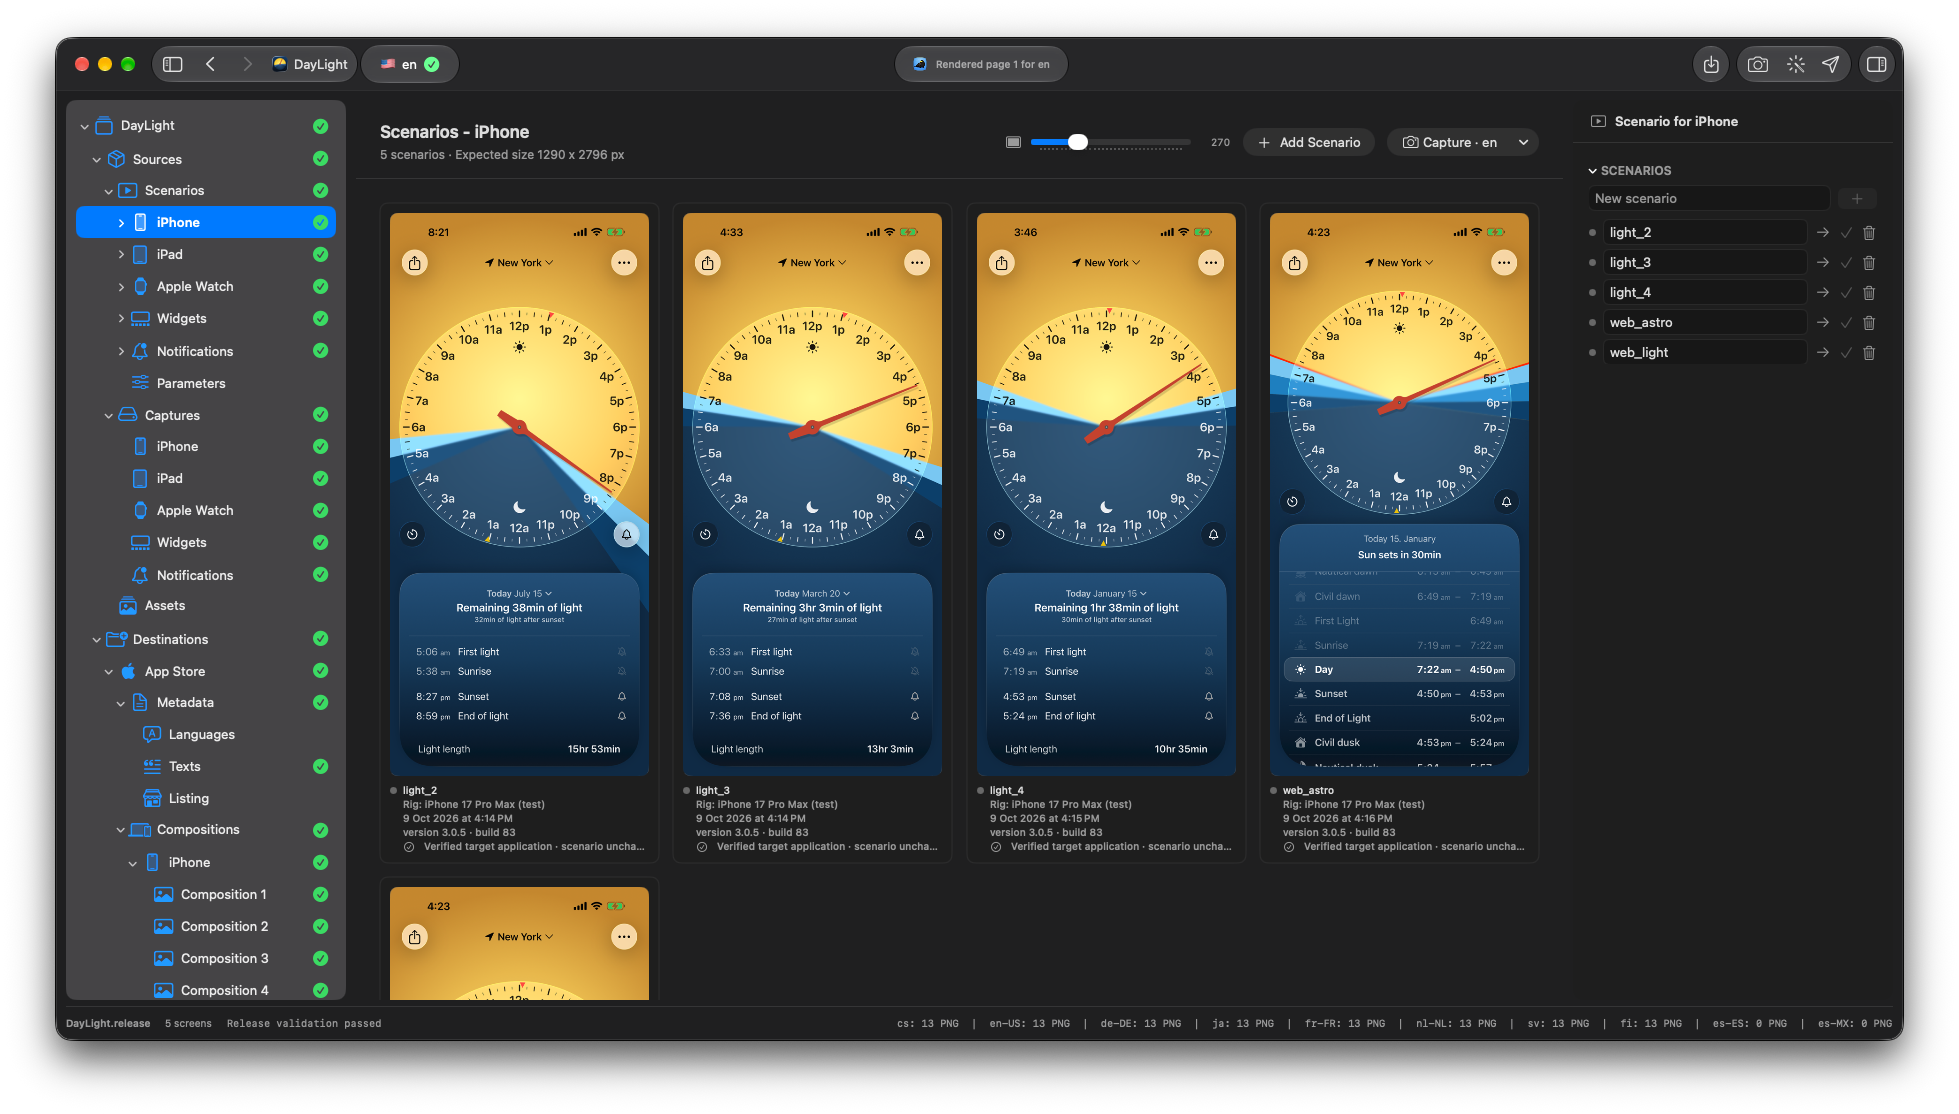
Task: Open New York location picker in light_2 preview
Action: coord(519,263)
